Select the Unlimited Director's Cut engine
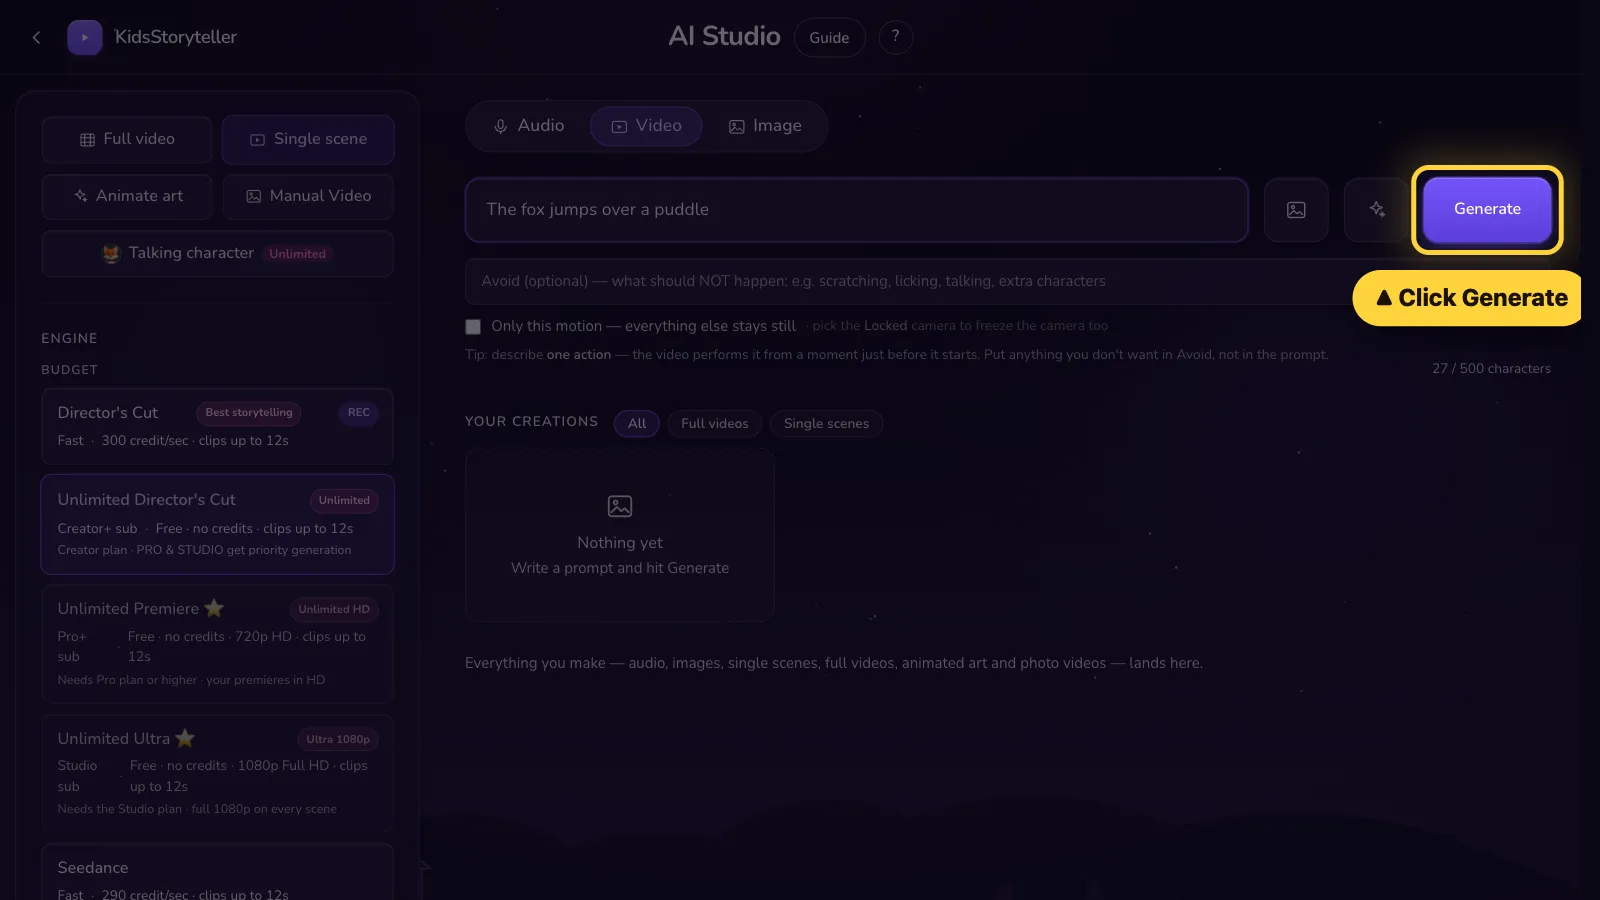This screenshot has width=1600, height=900. pos(217,524)
